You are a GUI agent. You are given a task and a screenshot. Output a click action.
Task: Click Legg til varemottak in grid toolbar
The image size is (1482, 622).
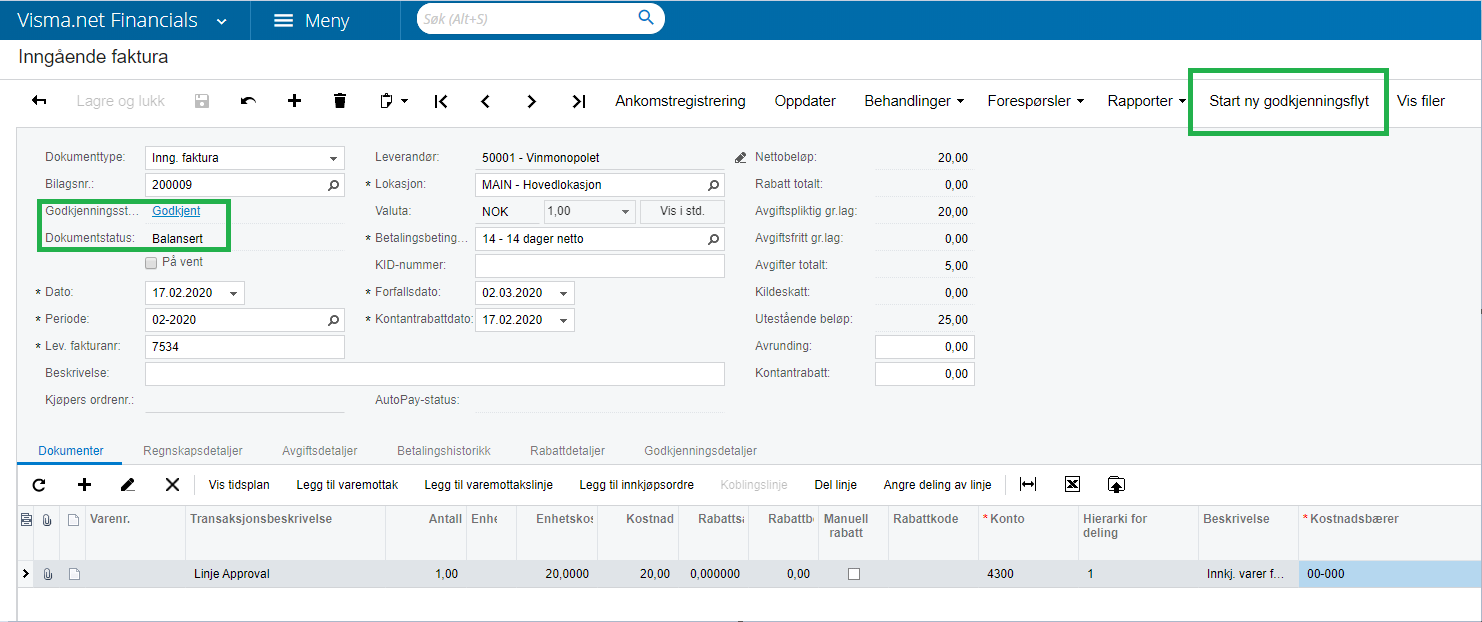pos(348,485)
